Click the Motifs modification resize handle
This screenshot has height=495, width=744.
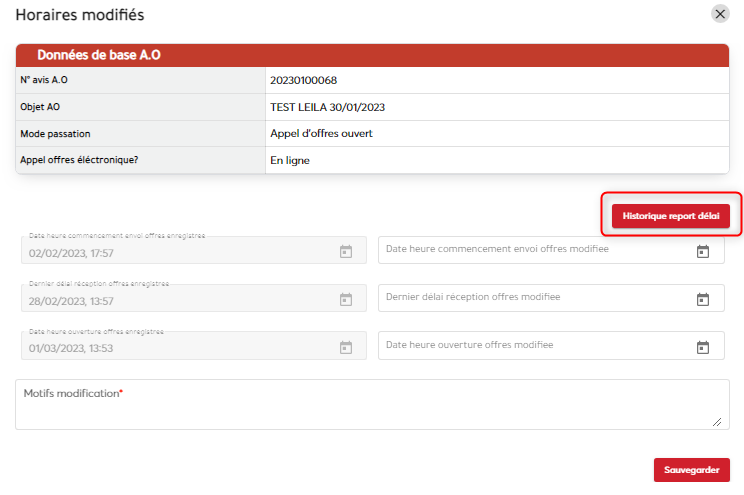[x=716, y=422]
